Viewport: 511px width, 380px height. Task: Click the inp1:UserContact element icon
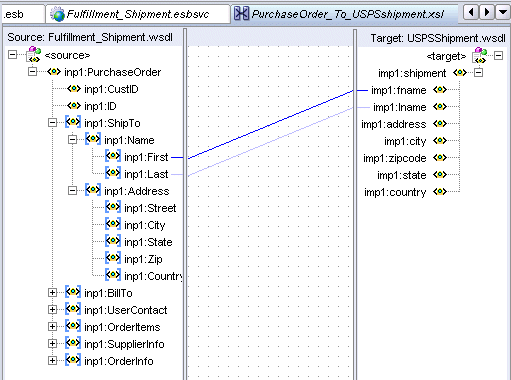tap(73, 309)
